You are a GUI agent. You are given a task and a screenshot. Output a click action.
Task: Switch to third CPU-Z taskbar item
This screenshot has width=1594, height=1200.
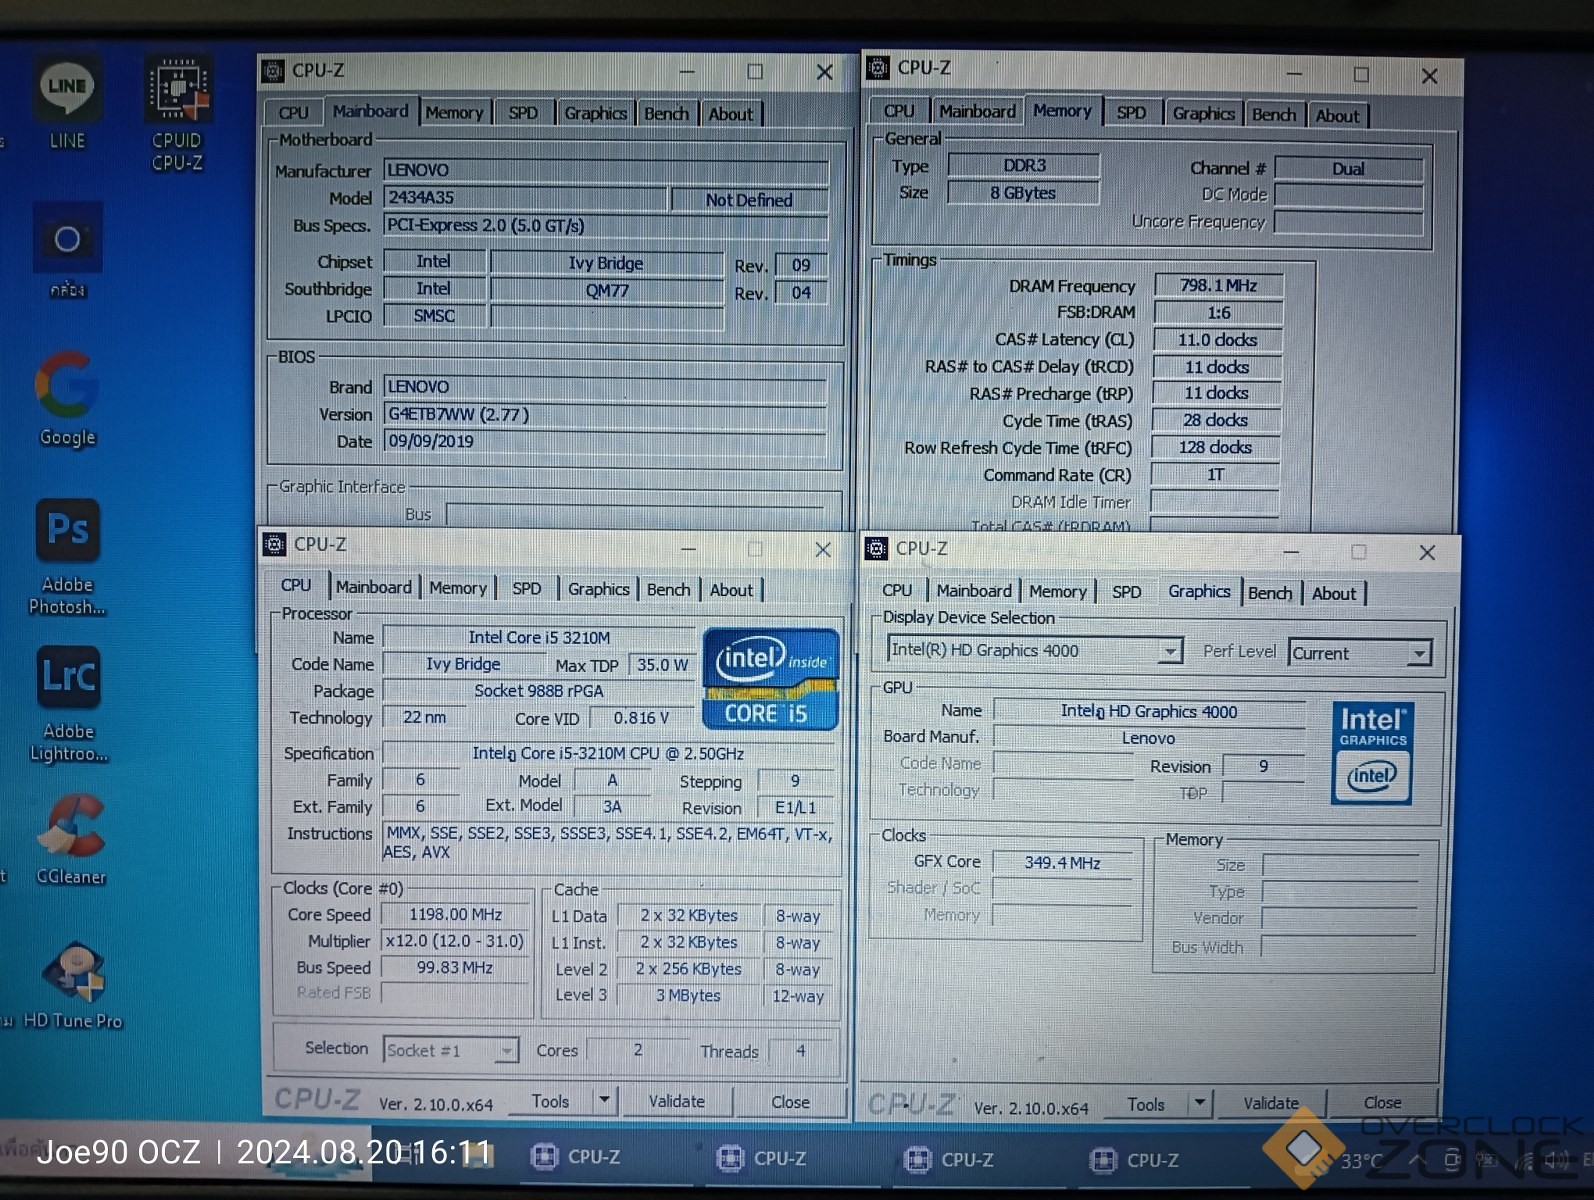949,1159
